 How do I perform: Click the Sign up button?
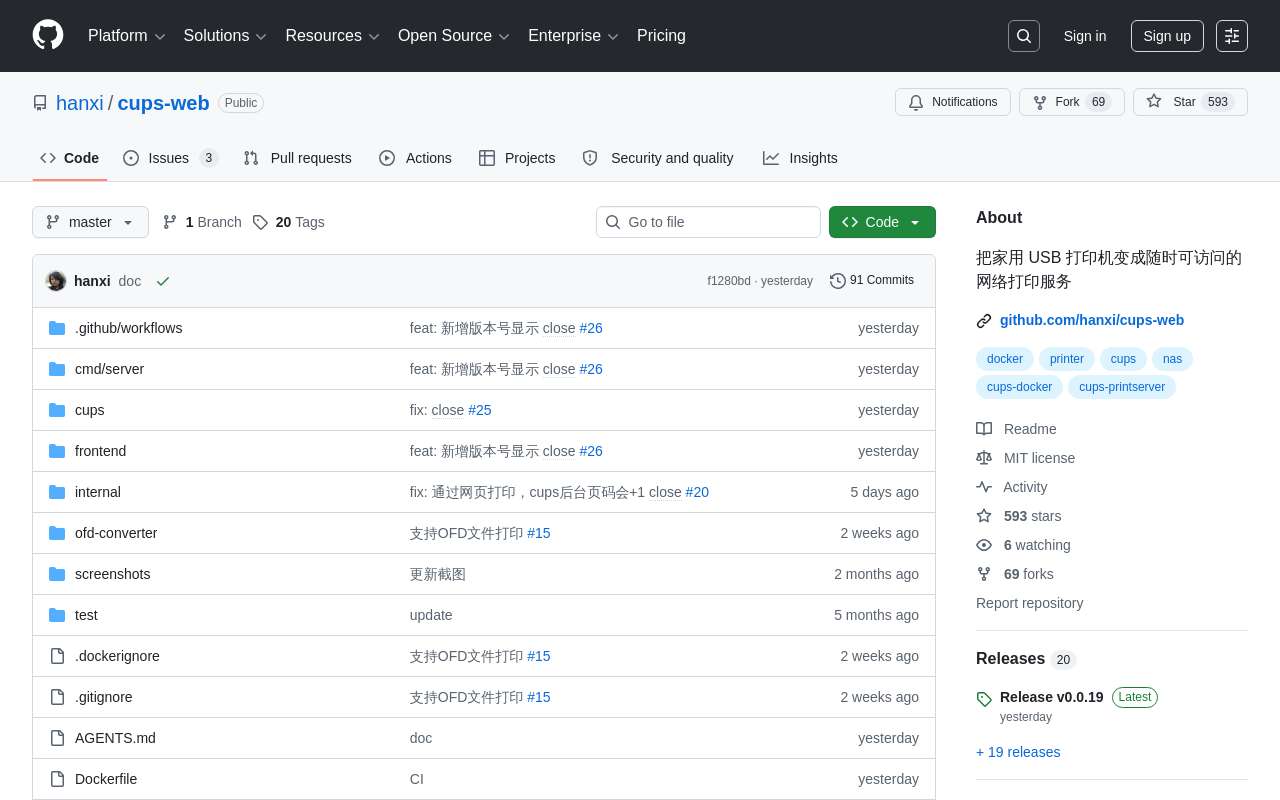(x=1167, y=36)
